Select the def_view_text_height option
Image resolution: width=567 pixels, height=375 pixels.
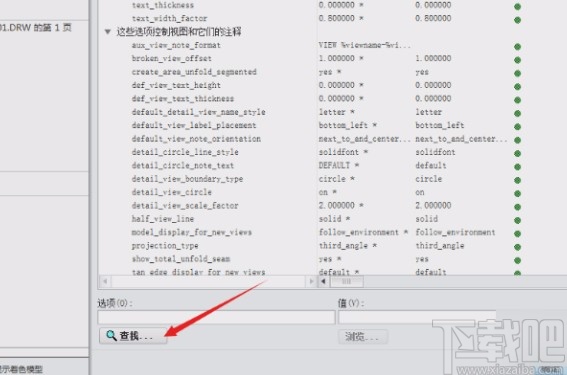(x=176, y=85)
